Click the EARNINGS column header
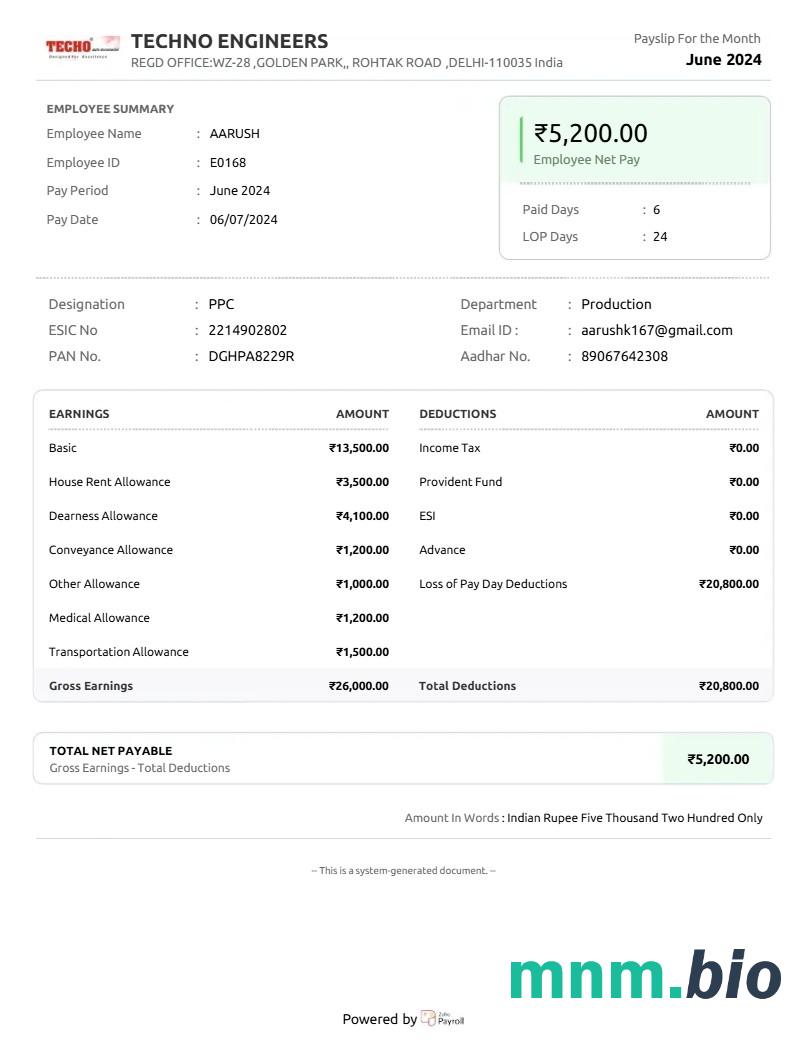Image resolution: width=808 pixels, height=1045 pixels. pyautogui.click(x=79, y=413)
